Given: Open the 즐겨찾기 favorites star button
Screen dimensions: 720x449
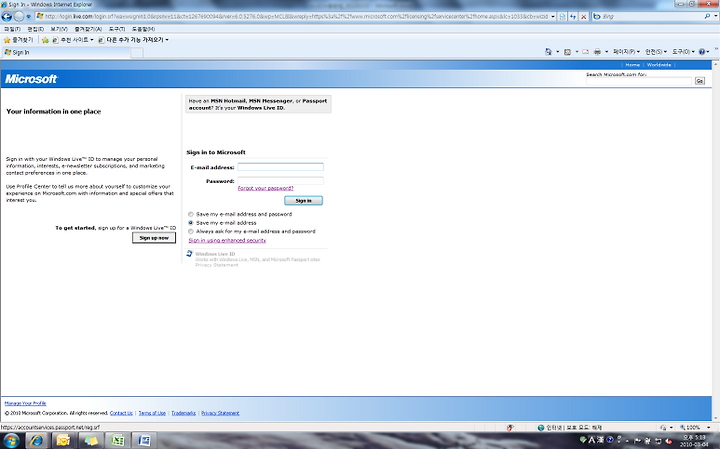Looking at the screenshot, I should point(18,40).
